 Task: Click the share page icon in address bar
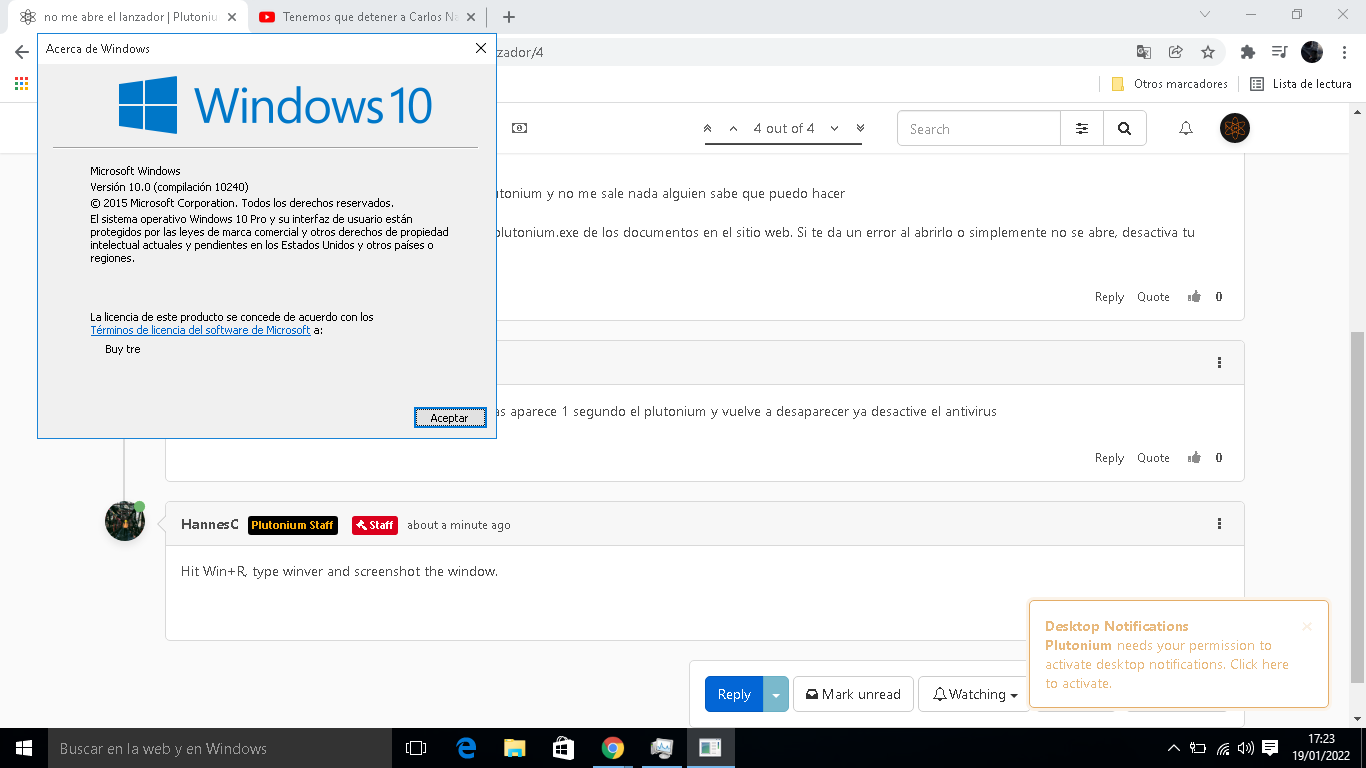coord(1176,52)
